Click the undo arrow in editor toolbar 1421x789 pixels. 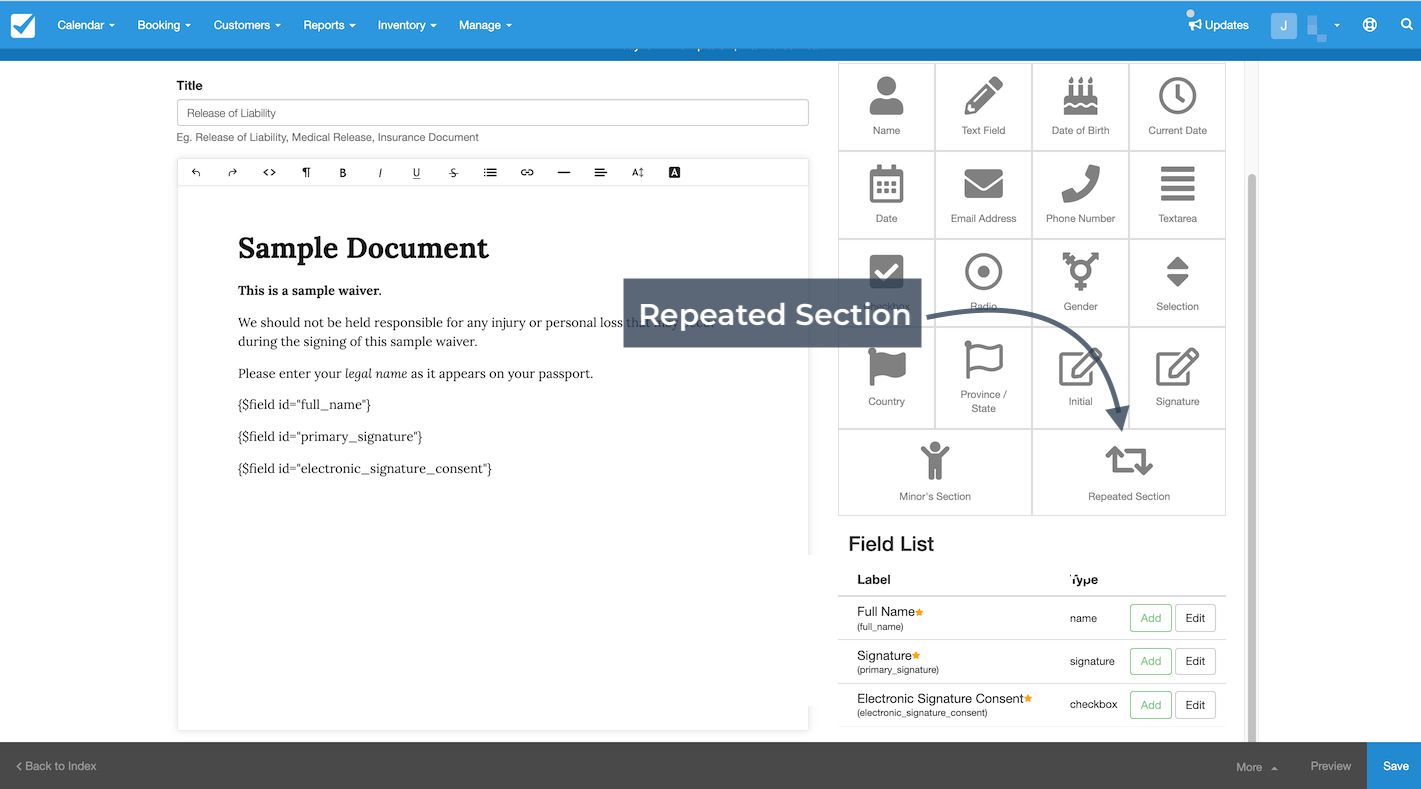click(x=196, y=173)
